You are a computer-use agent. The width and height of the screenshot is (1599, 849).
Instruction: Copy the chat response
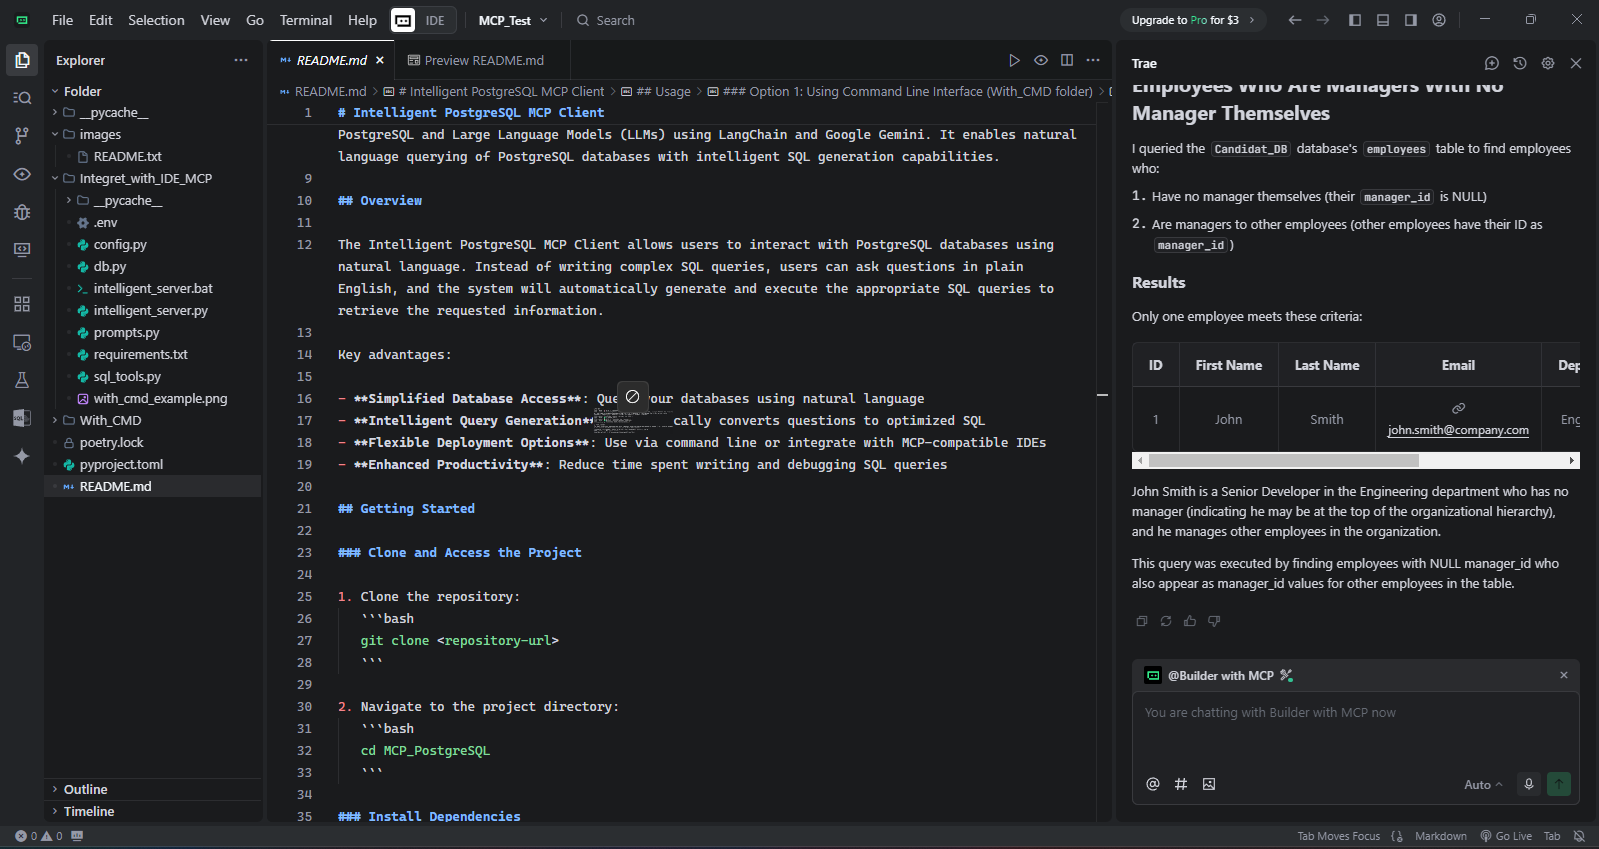click(x=1142, y=621)
